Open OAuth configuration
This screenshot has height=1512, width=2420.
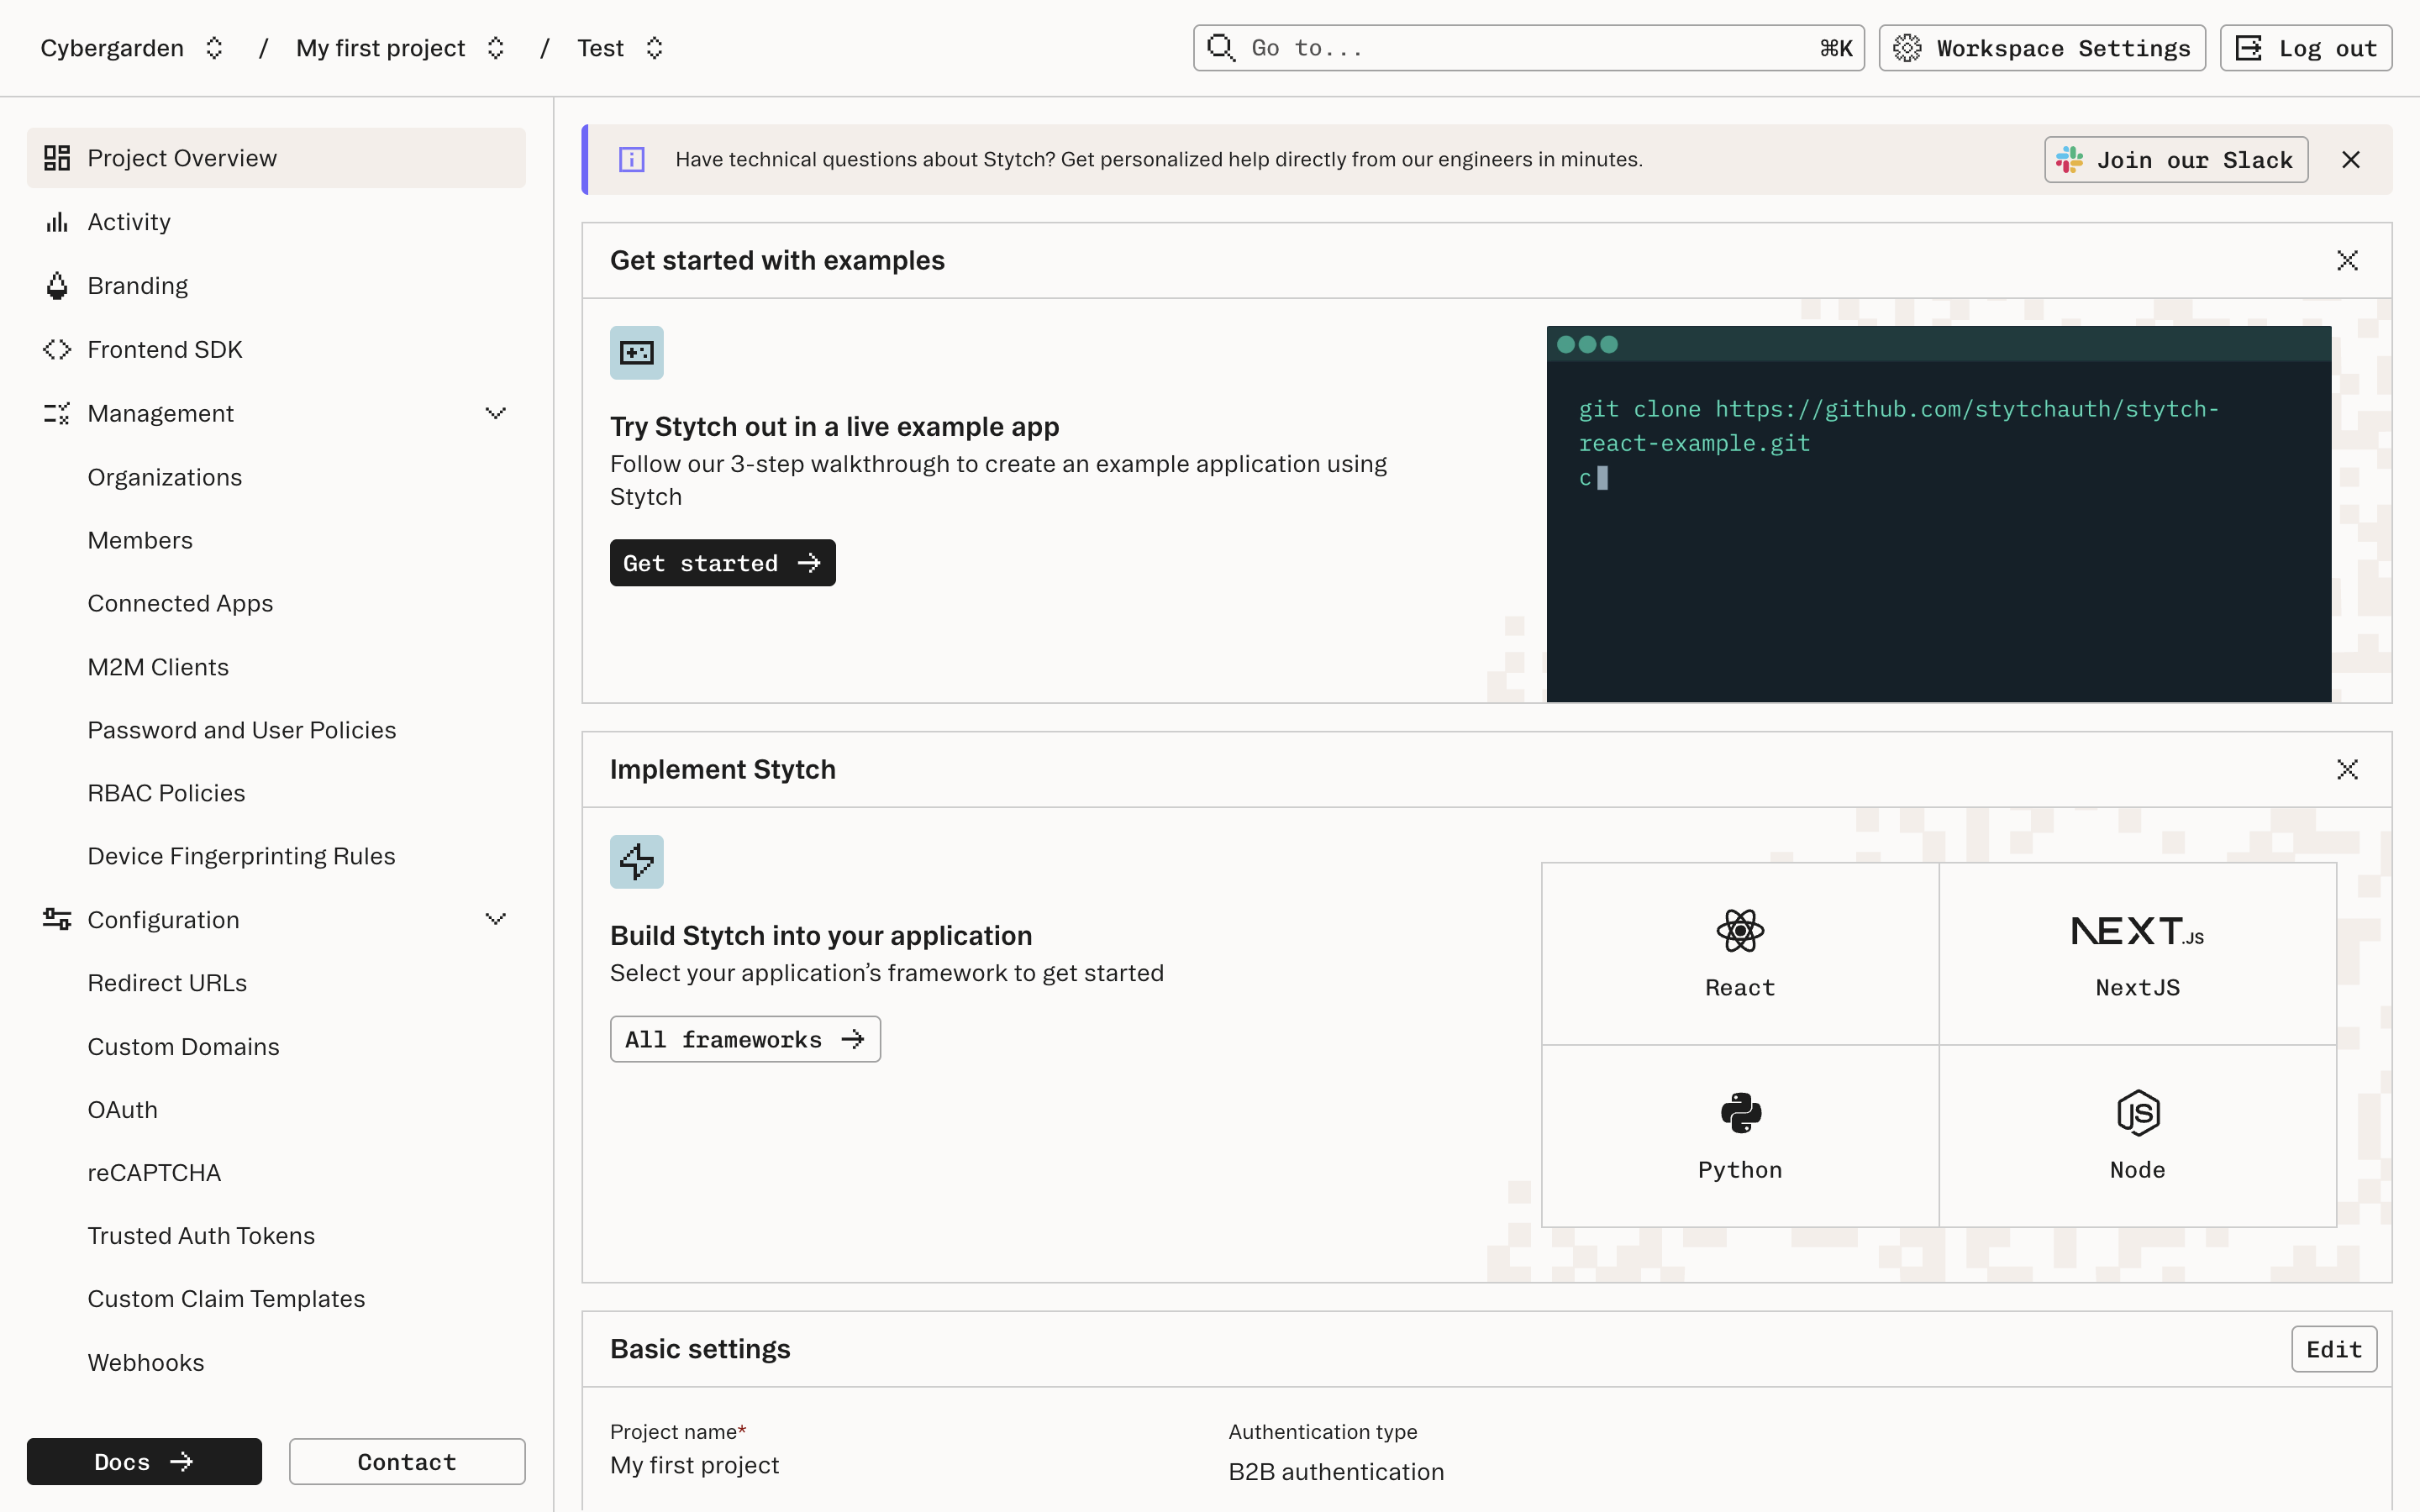point(123,1110)
